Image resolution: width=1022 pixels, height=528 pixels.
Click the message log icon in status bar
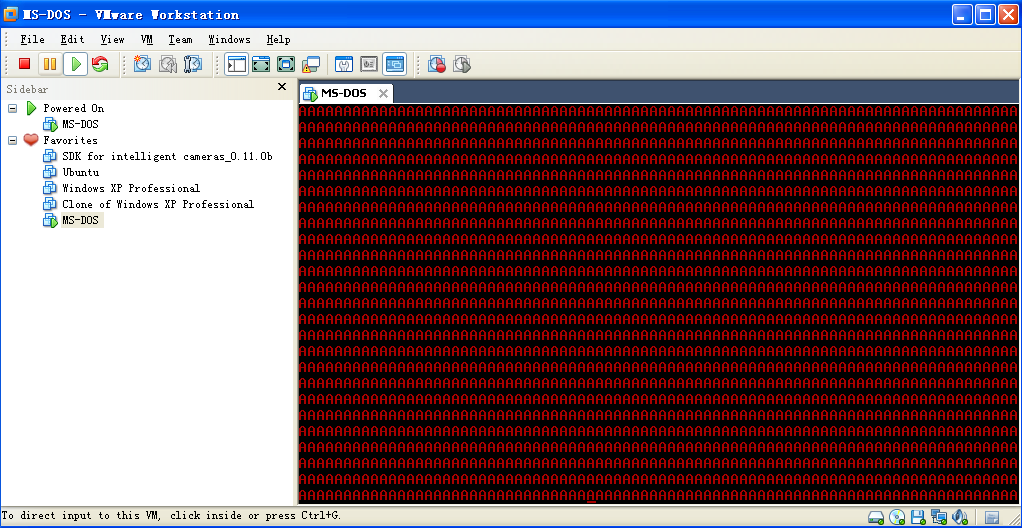coord(993,518)
